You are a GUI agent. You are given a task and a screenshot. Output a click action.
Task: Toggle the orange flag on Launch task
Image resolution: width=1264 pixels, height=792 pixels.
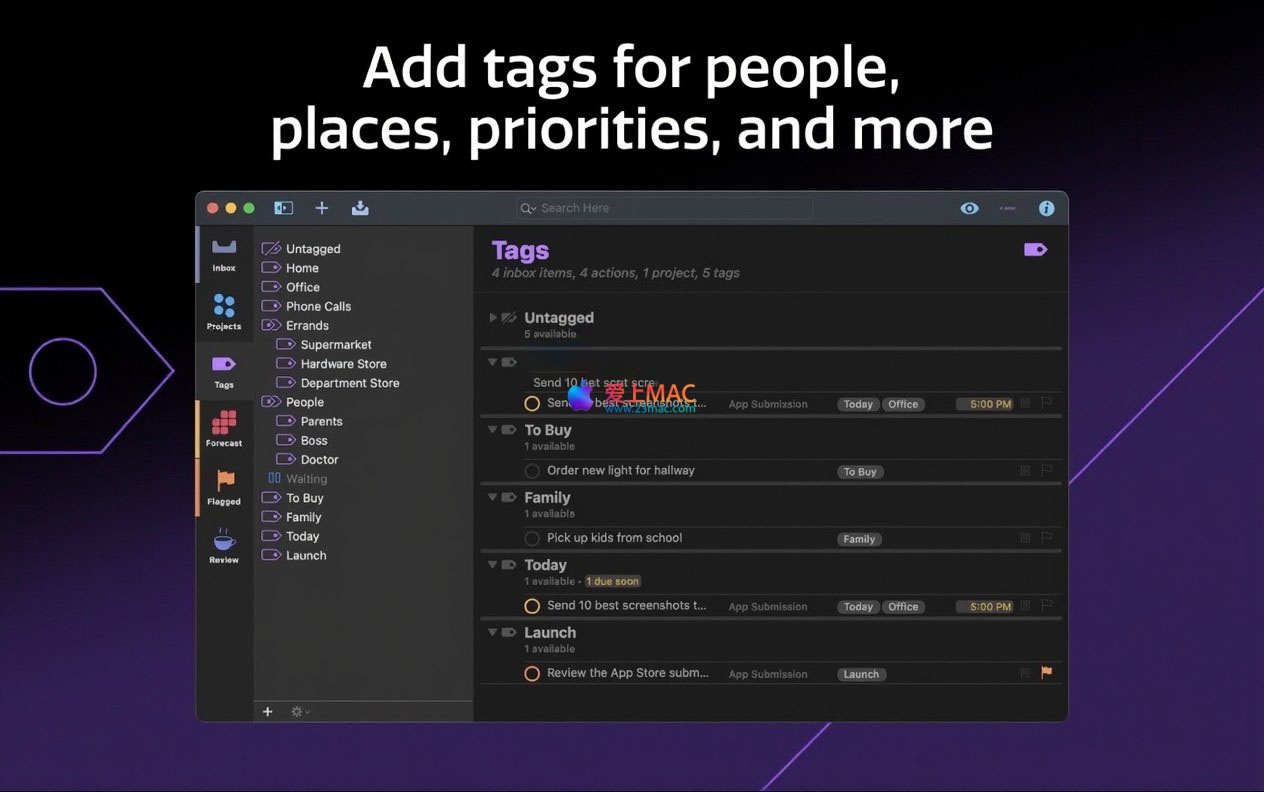(x=1046, y=673)
